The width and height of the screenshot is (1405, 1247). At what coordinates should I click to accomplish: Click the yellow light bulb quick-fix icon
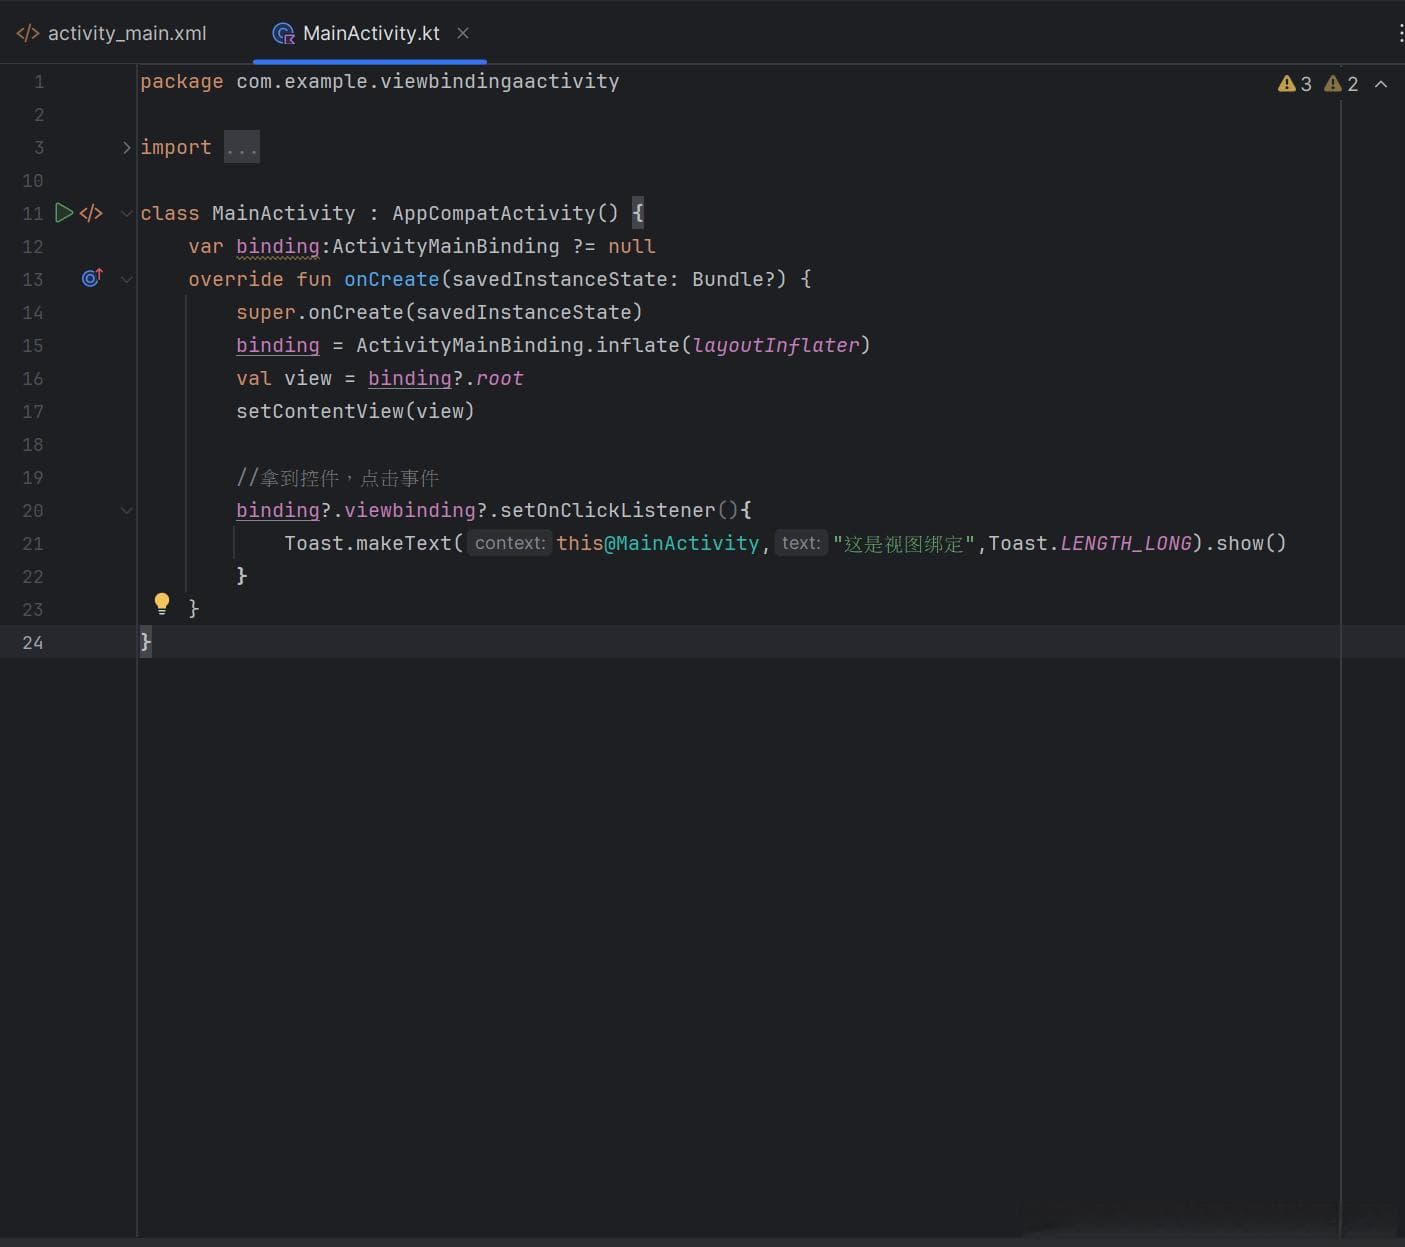pos(162,603)
